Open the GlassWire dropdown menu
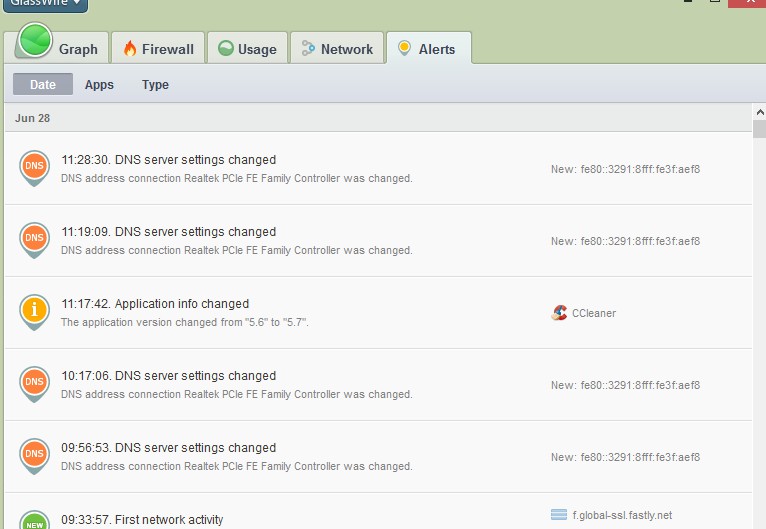This screenshot has height=529, width=766. pyautogui.click(x=45, y=4)
